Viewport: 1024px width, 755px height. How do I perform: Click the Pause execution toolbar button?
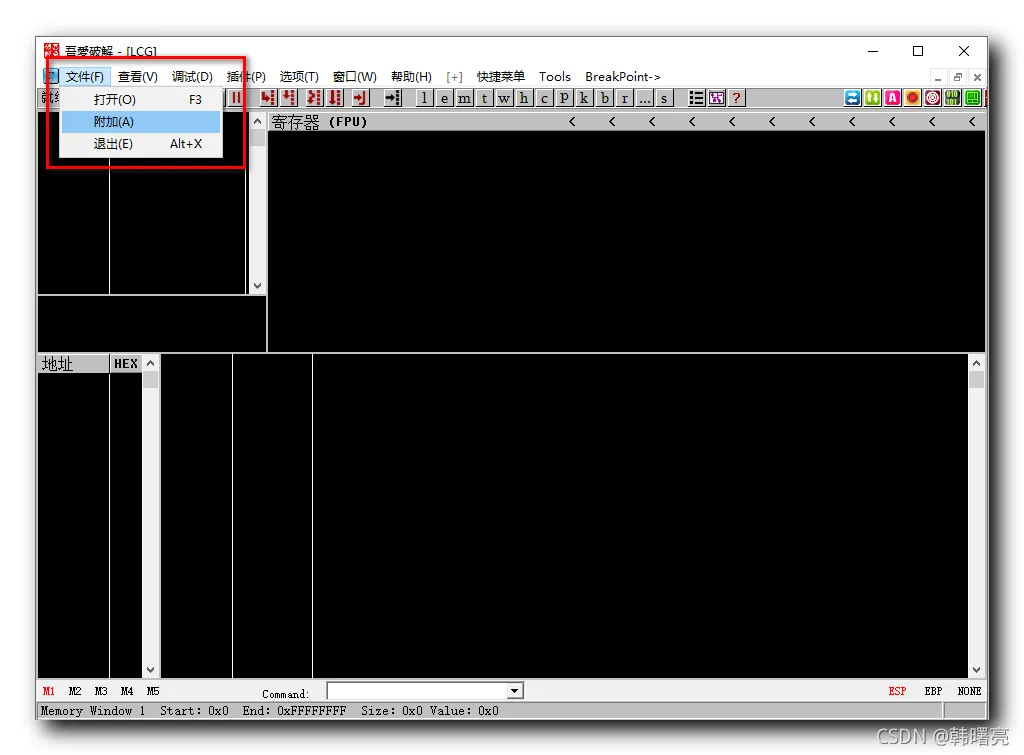[236, 98]
